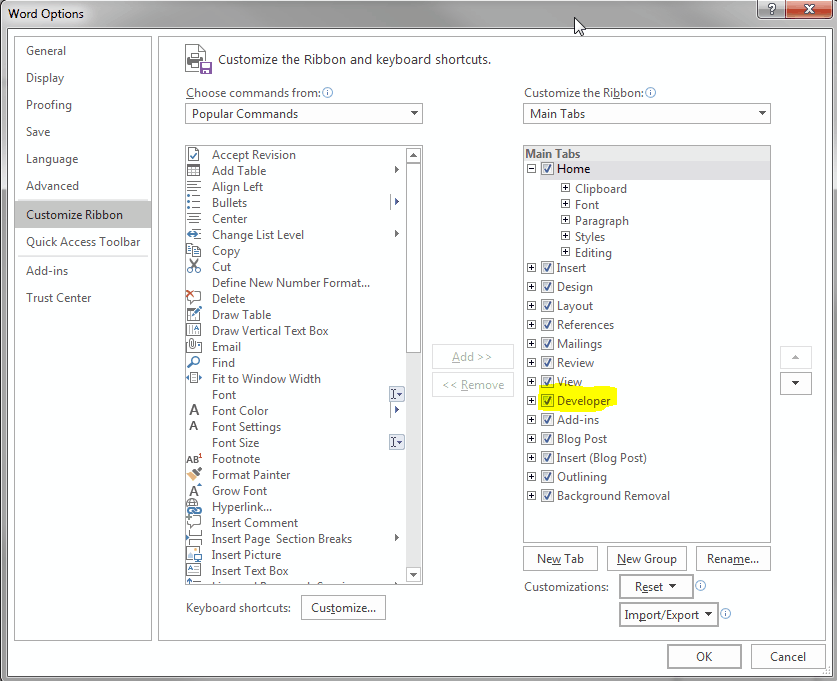837x681 pixels.
Task: Open the Import/Export dropdown
Action: click(x=668, y=615)
